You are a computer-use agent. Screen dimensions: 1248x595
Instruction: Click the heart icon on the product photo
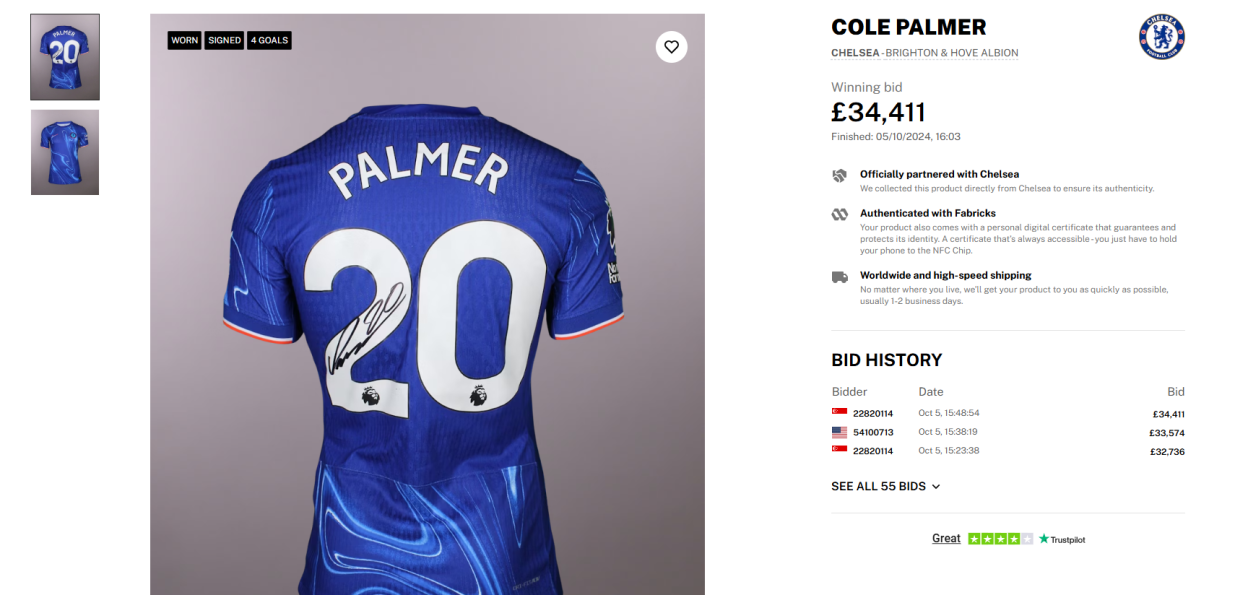[x=671, y=46]
